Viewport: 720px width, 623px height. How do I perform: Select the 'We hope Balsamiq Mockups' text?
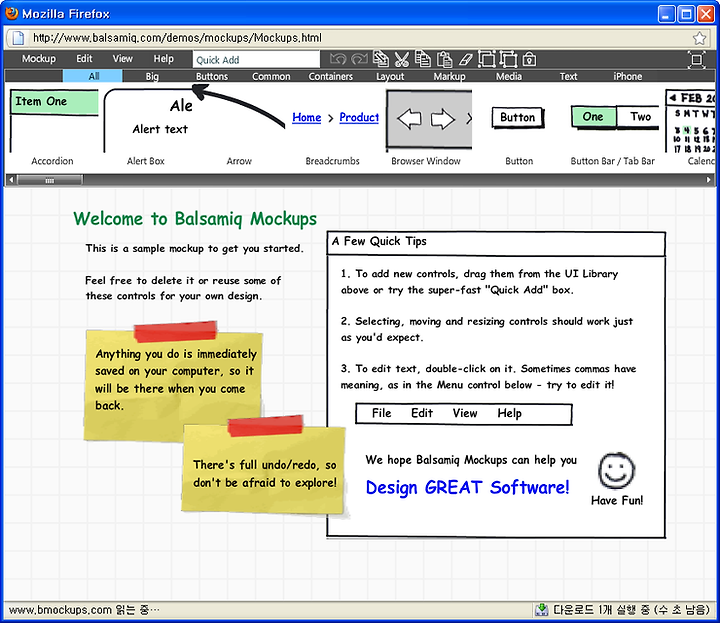pos(471,460)
